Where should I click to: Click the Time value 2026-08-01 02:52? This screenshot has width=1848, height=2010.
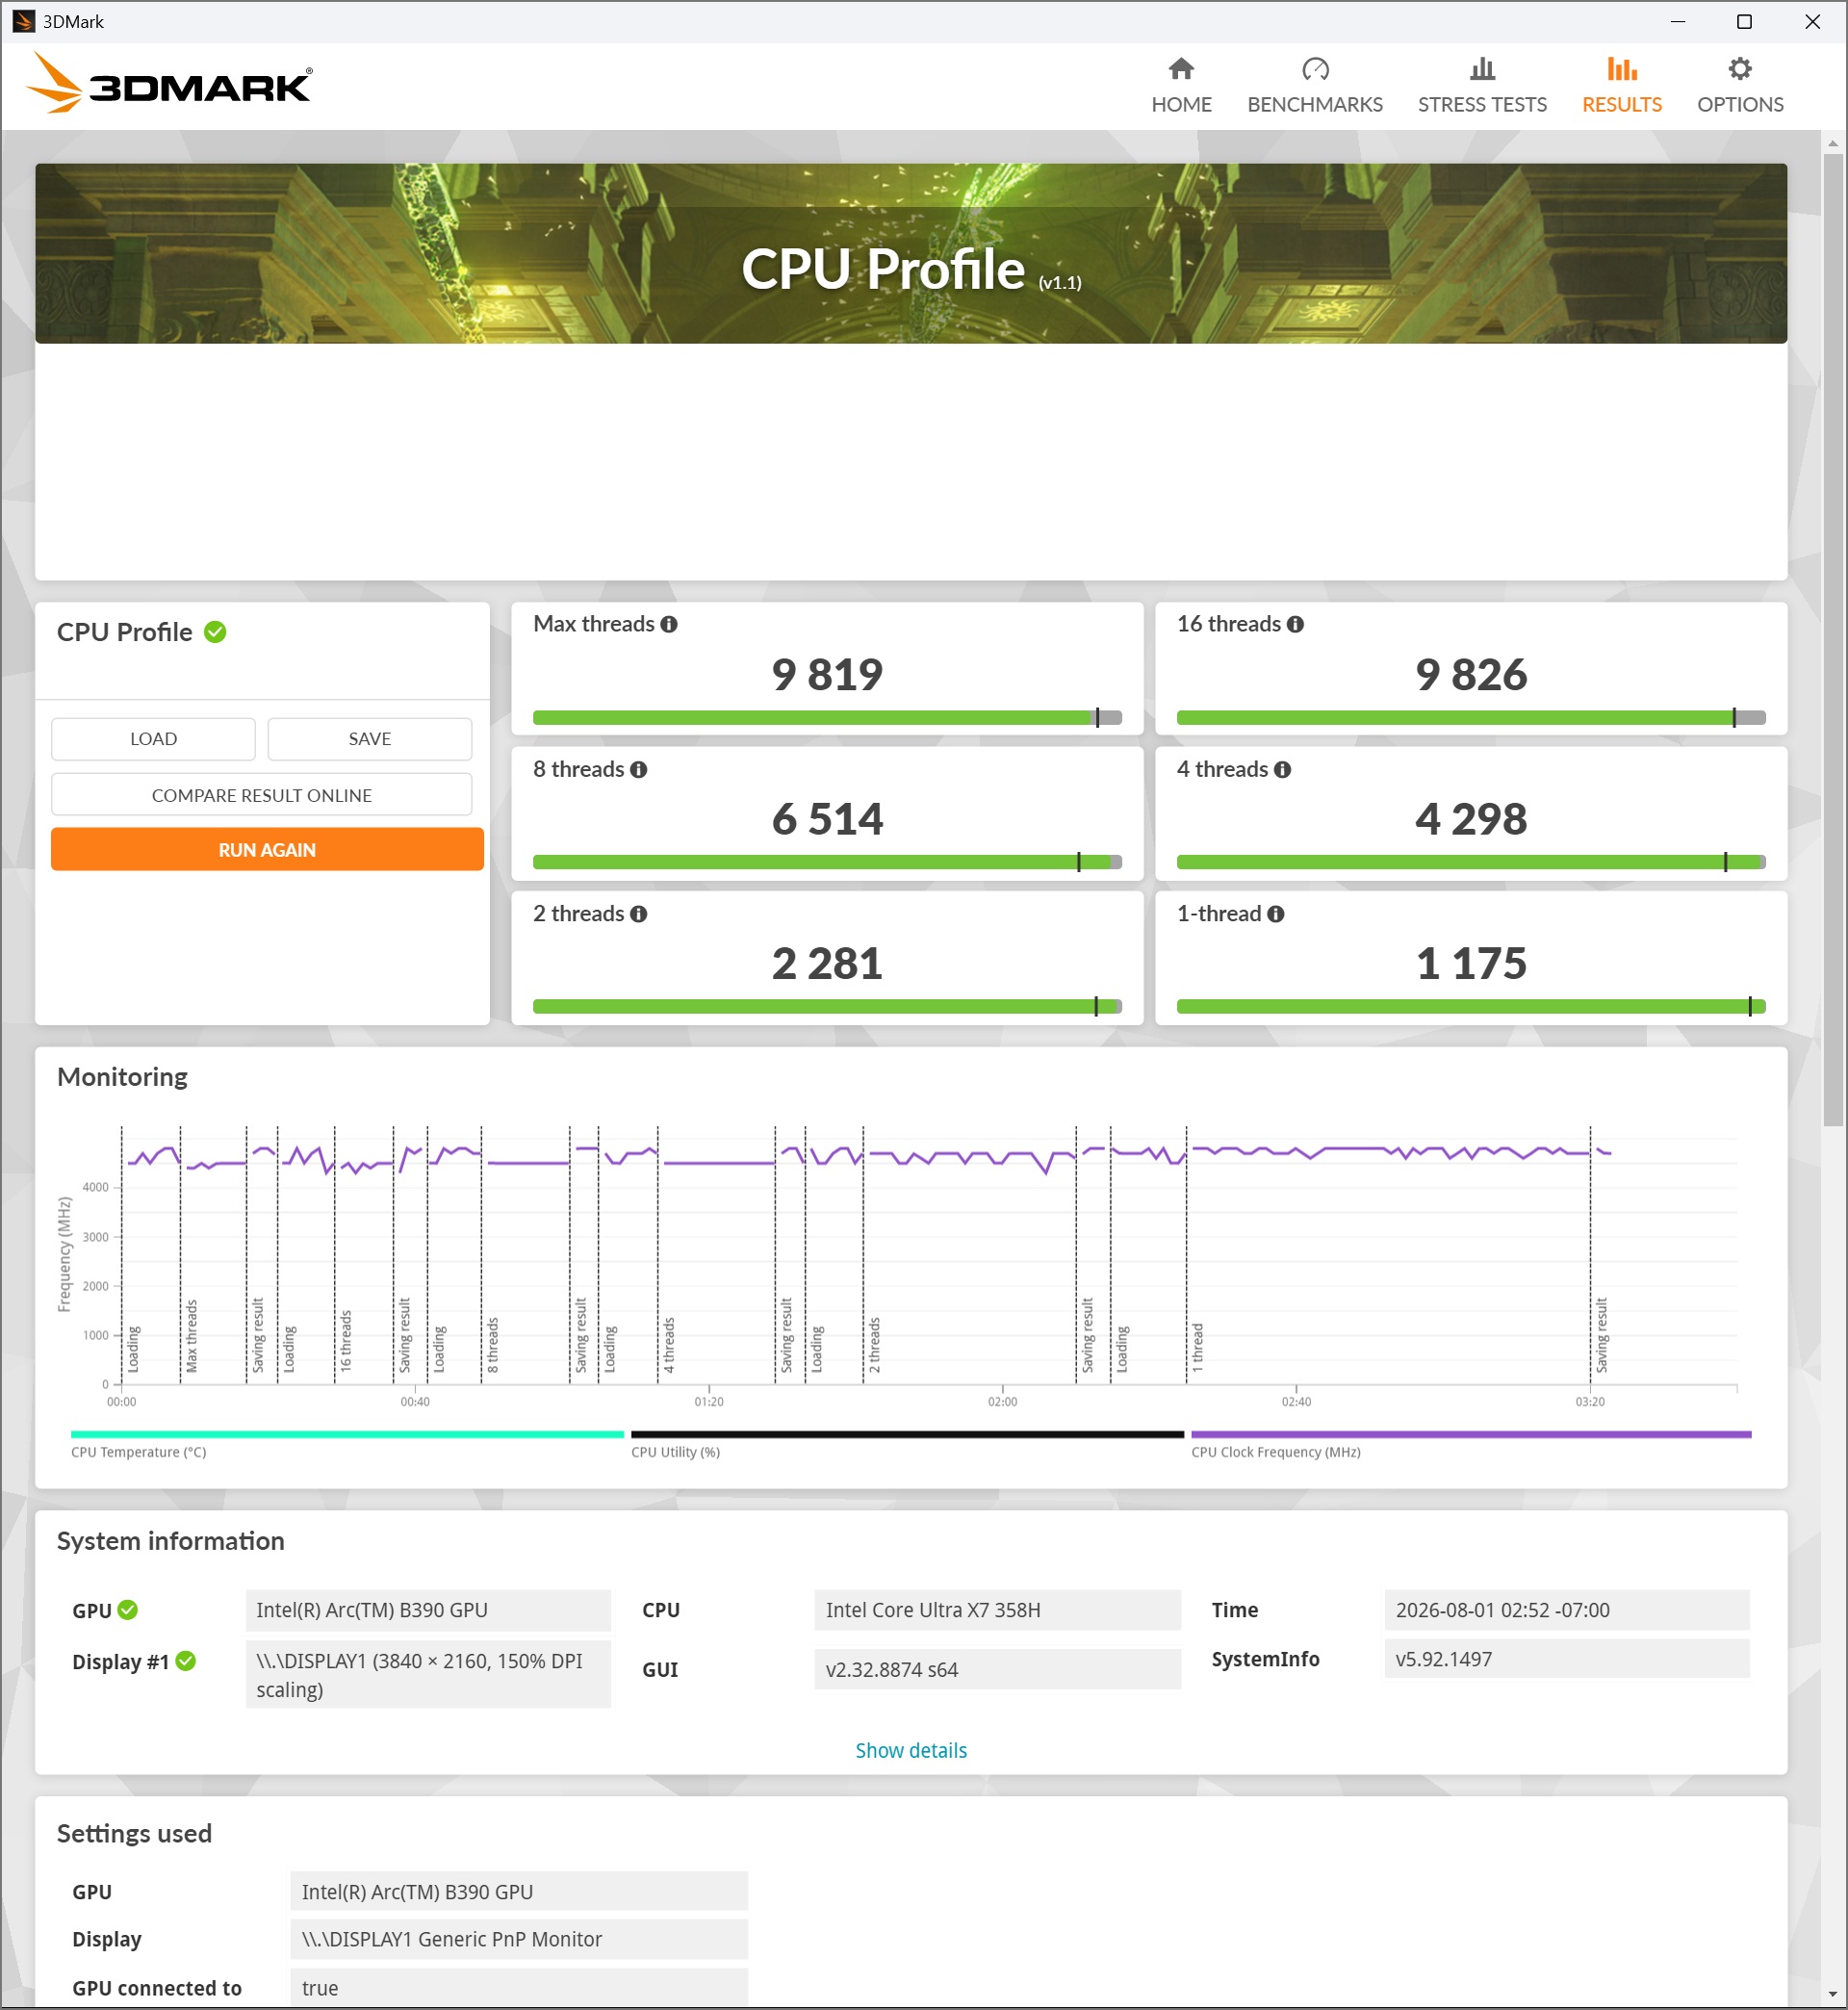point(1567,1609)
